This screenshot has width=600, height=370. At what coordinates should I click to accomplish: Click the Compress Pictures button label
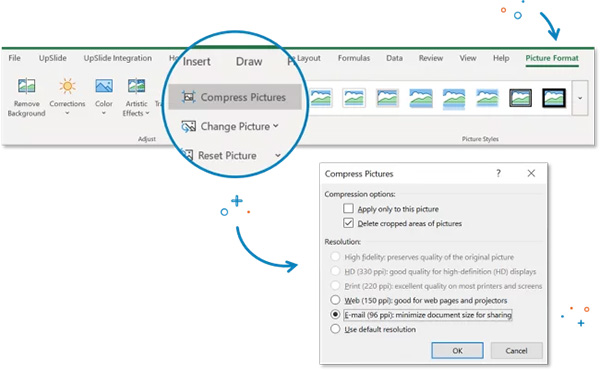click(243, 97)
